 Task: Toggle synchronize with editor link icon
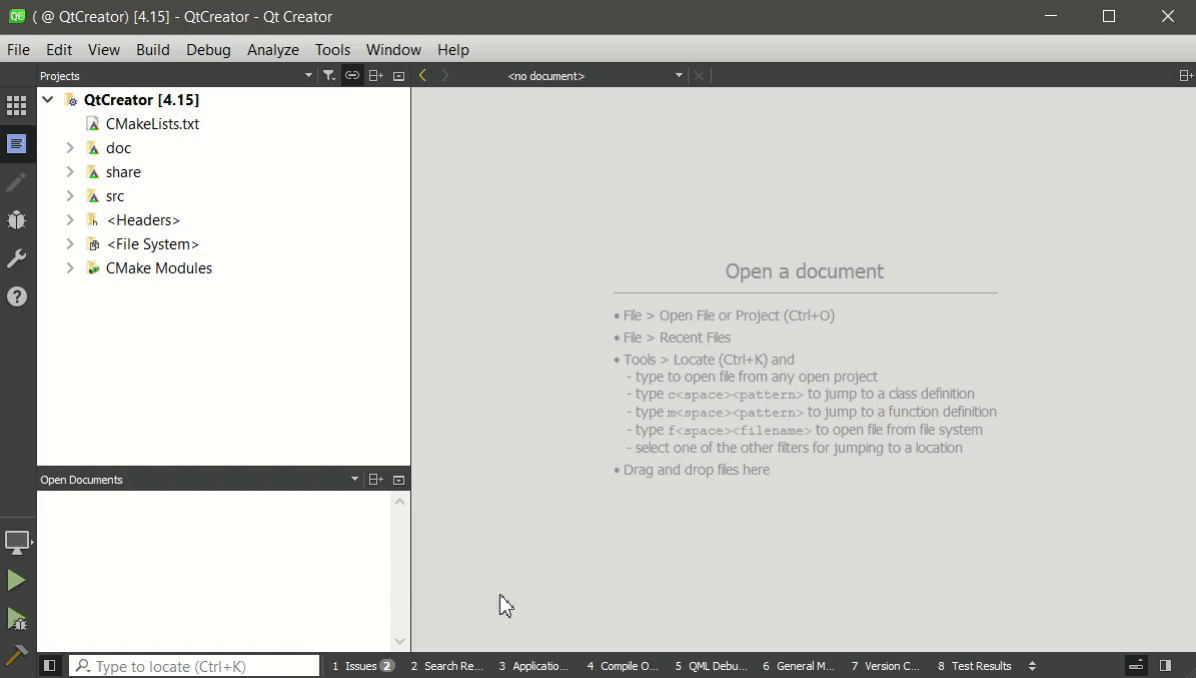coord(352,76)
